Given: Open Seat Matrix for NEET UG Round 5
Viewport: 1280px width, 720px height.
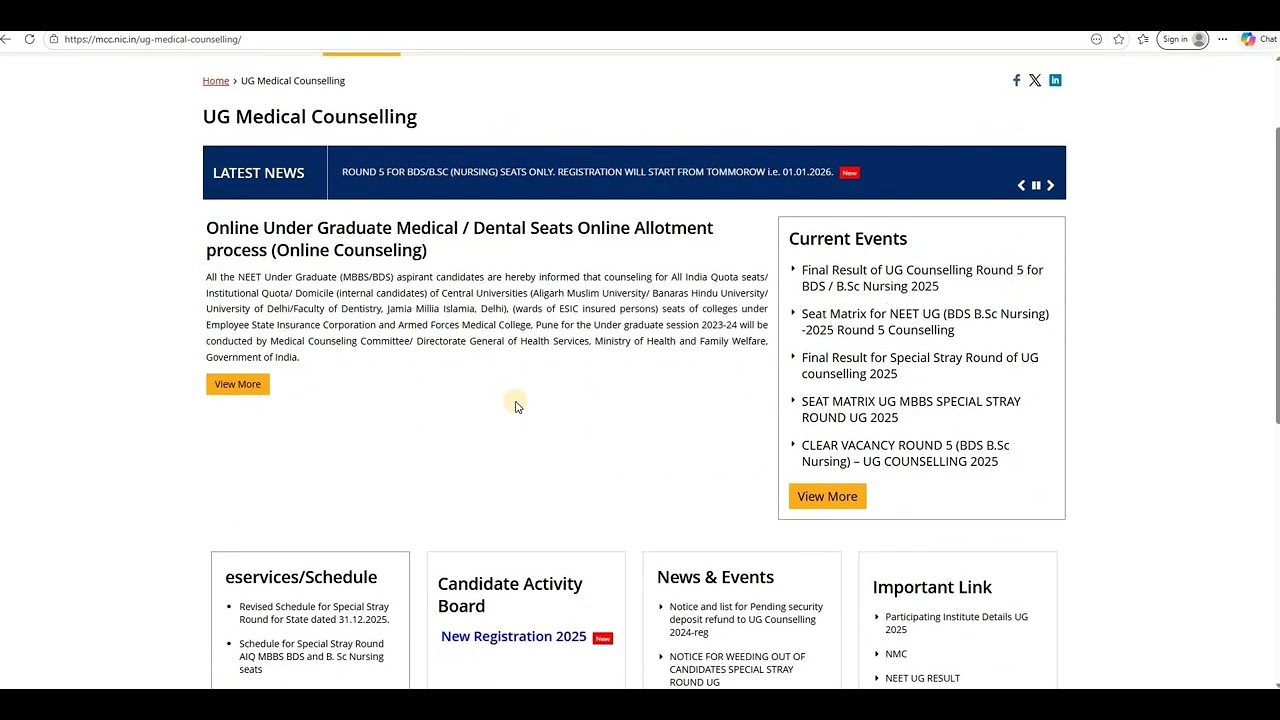Looking at the screenshot, I should pos(925,322).
